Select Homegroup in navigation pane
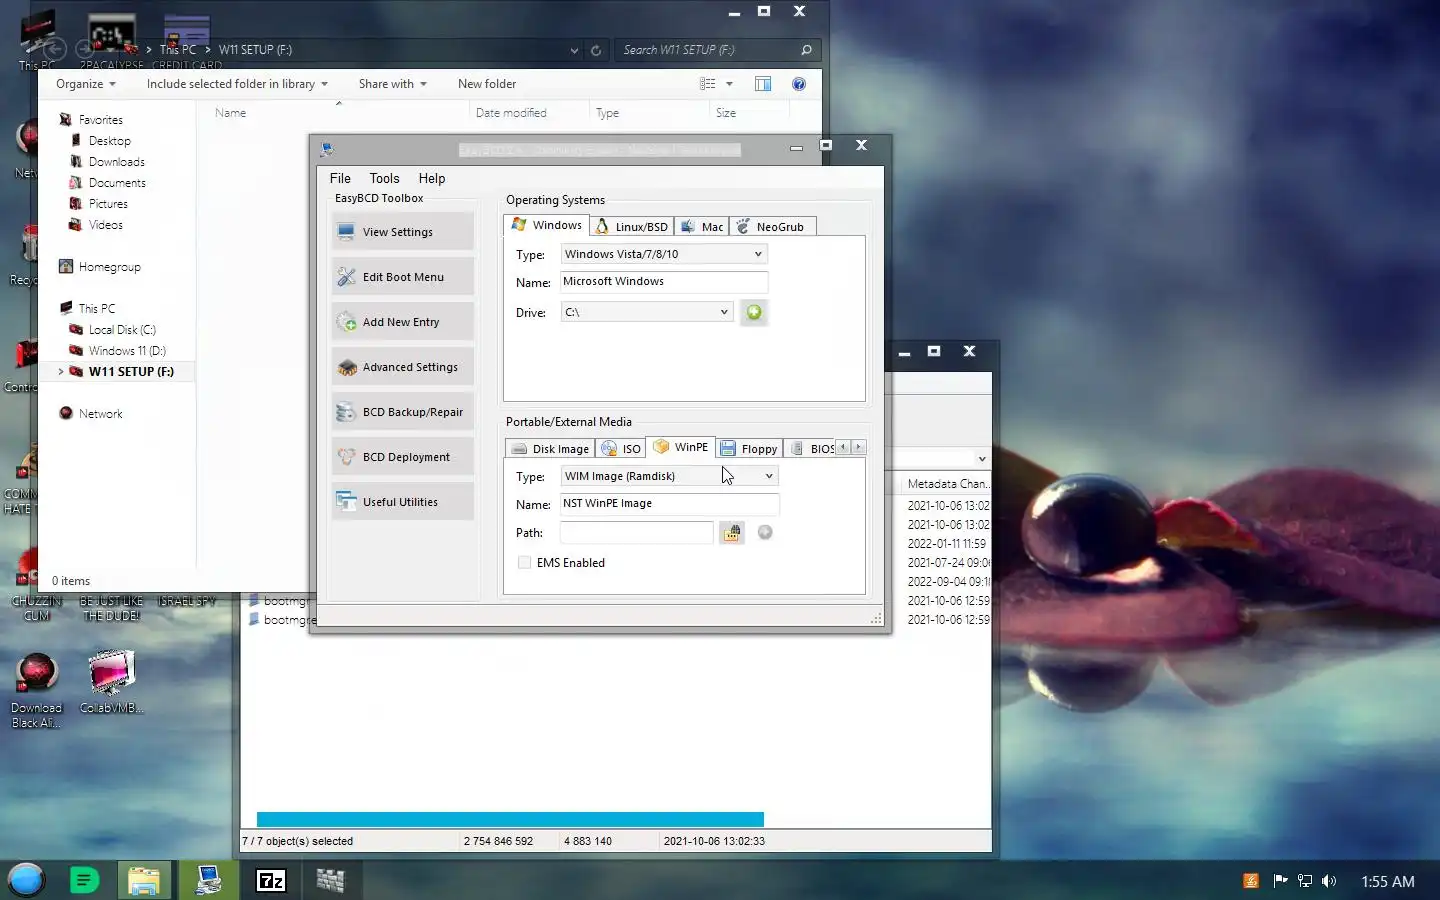This screenshot has height=900, width=1440. point(109,267)
